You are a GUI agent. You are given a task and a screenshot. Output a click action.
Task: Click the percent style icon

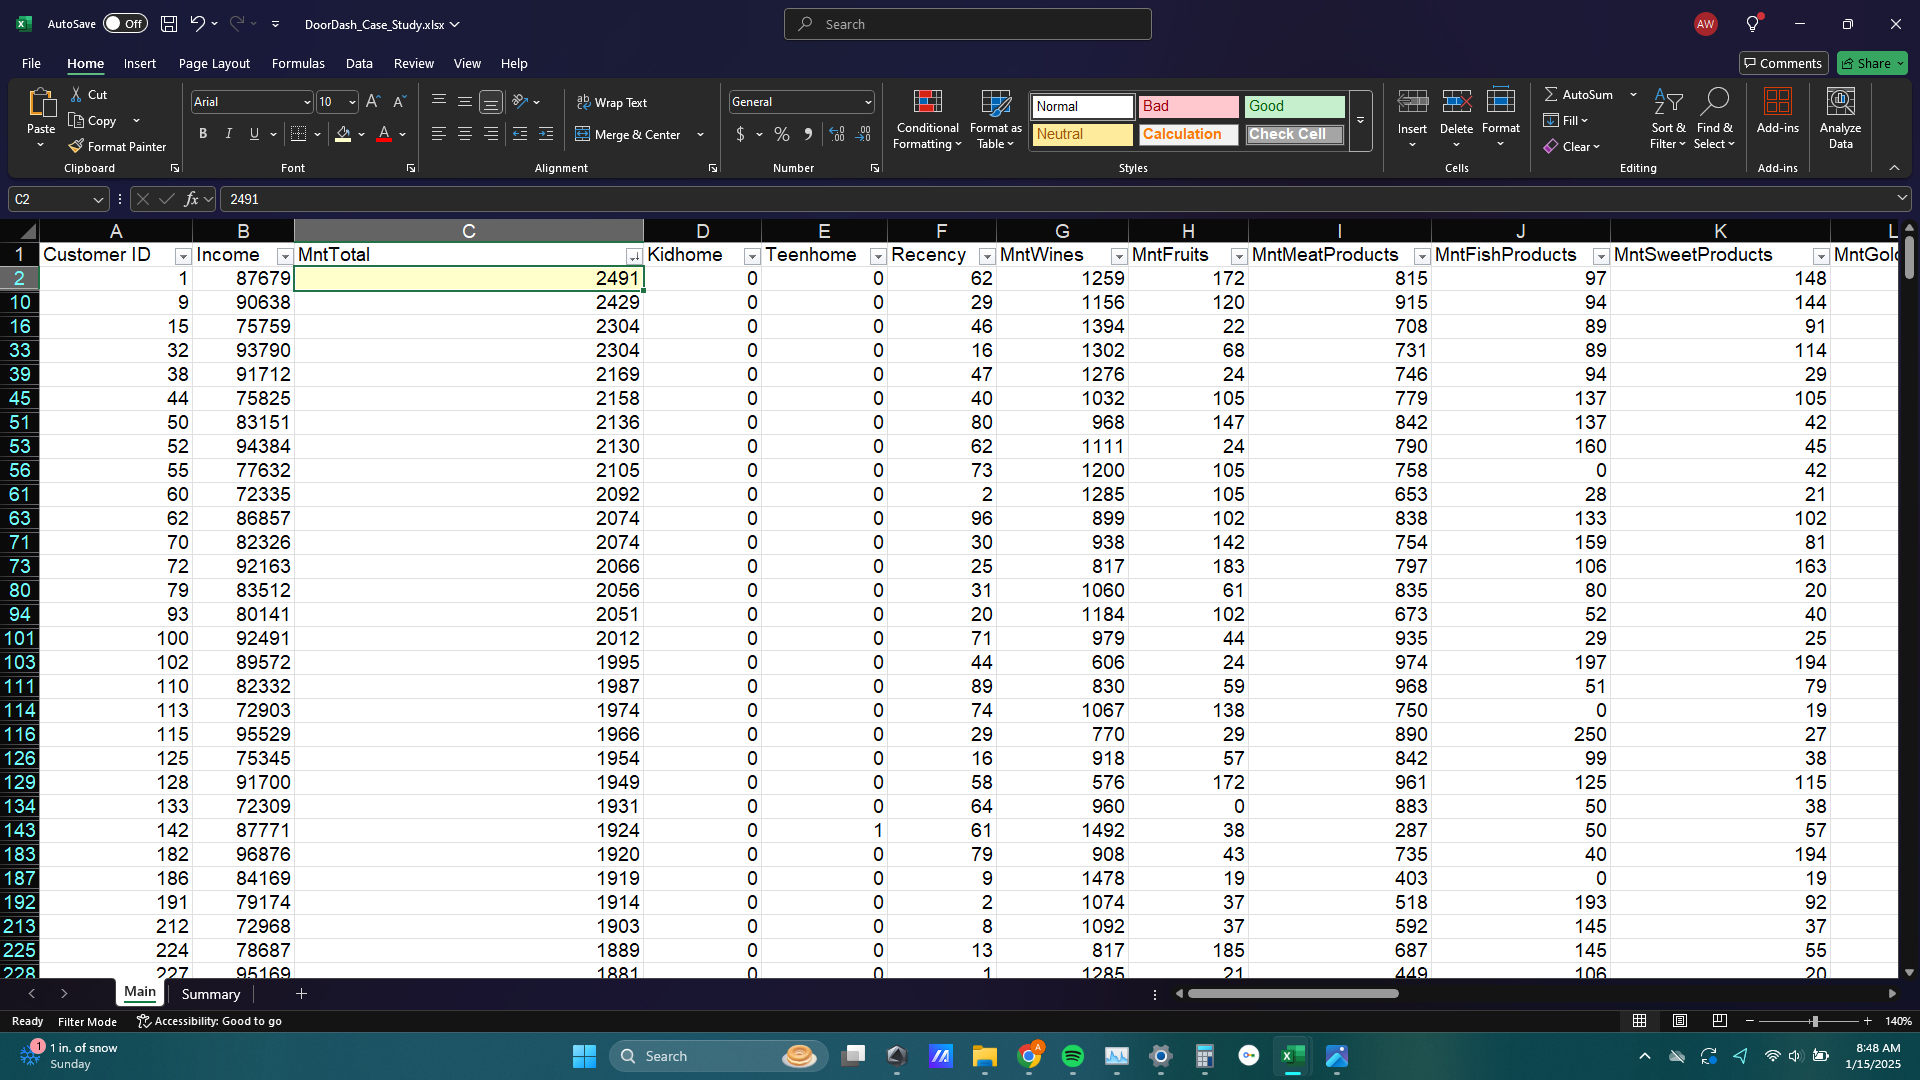[x=782, y=134]
